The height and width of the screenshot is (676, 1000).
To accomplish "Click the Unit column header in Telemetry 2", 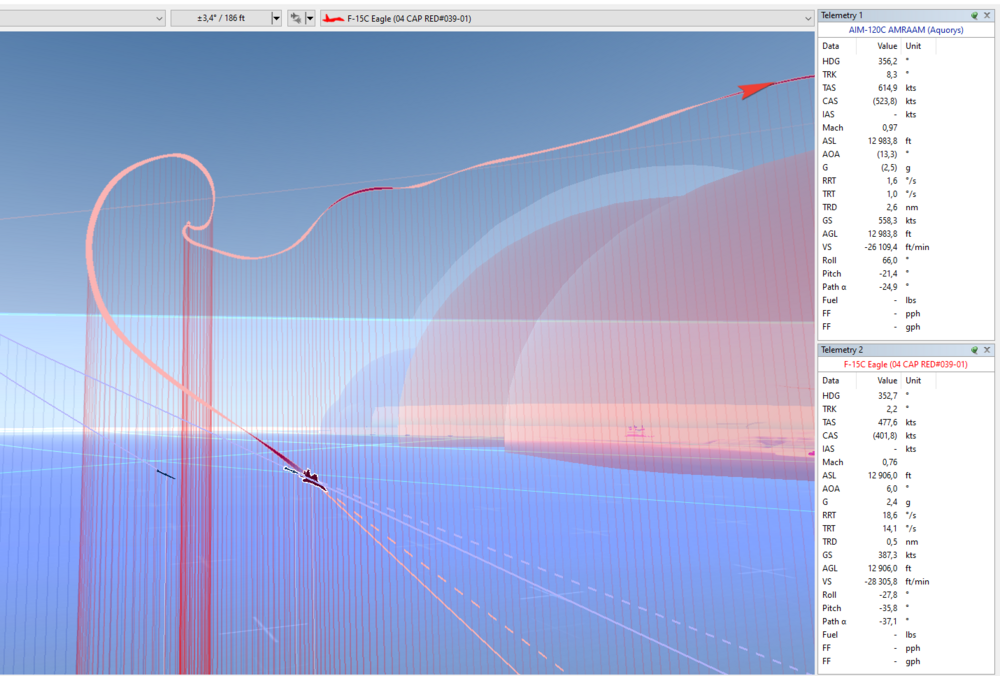I will tap(913, 380).
